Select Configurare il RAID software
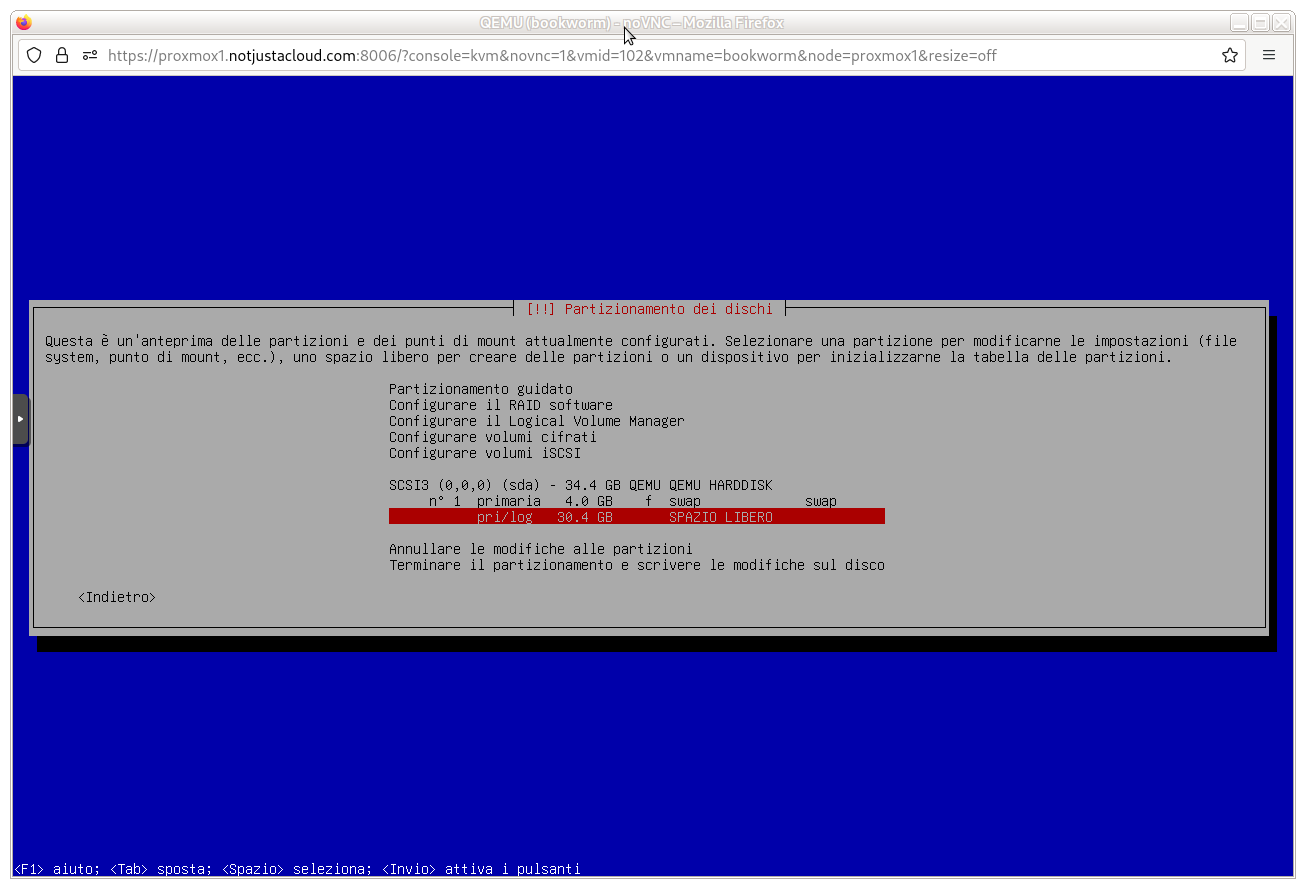Viewport: 1306px width, 889px height. (x=501, y=405)
